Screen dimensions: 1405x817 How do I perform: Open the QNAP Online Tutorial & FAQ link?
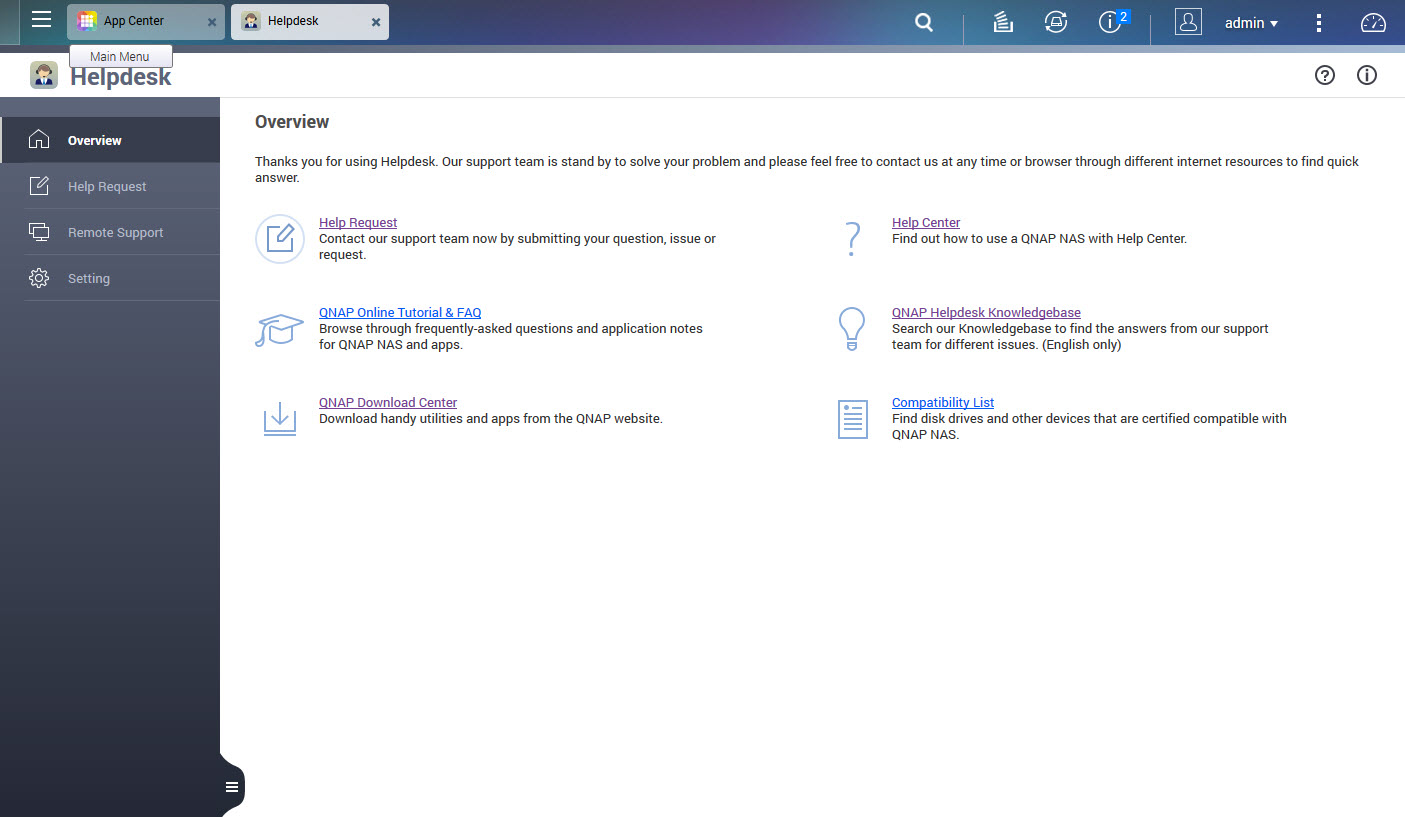pyautogui.click(x=400, y=313)
